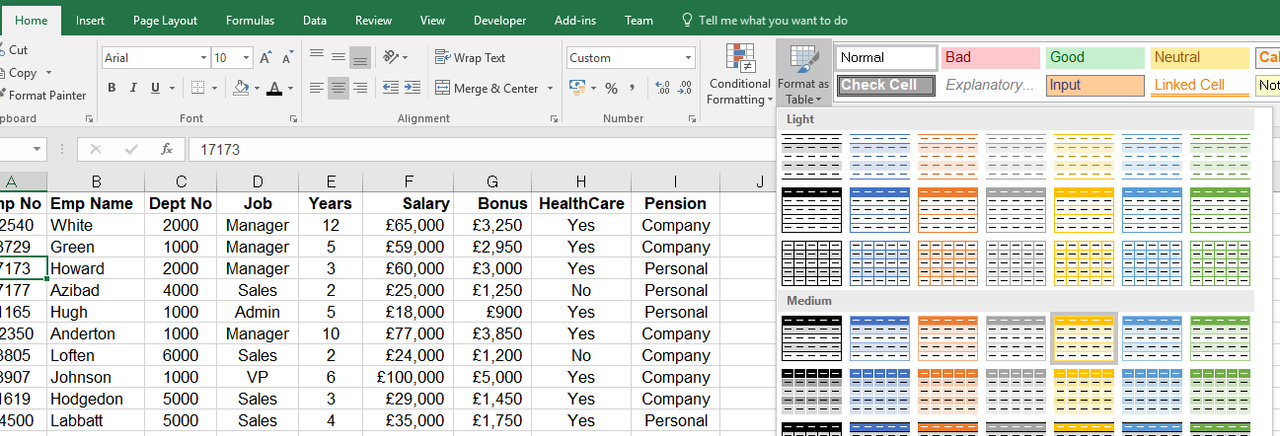The height and width of the screenshot is (436, 1280).
Task: Open Number group dialog launcher
Action: [693, 119]
